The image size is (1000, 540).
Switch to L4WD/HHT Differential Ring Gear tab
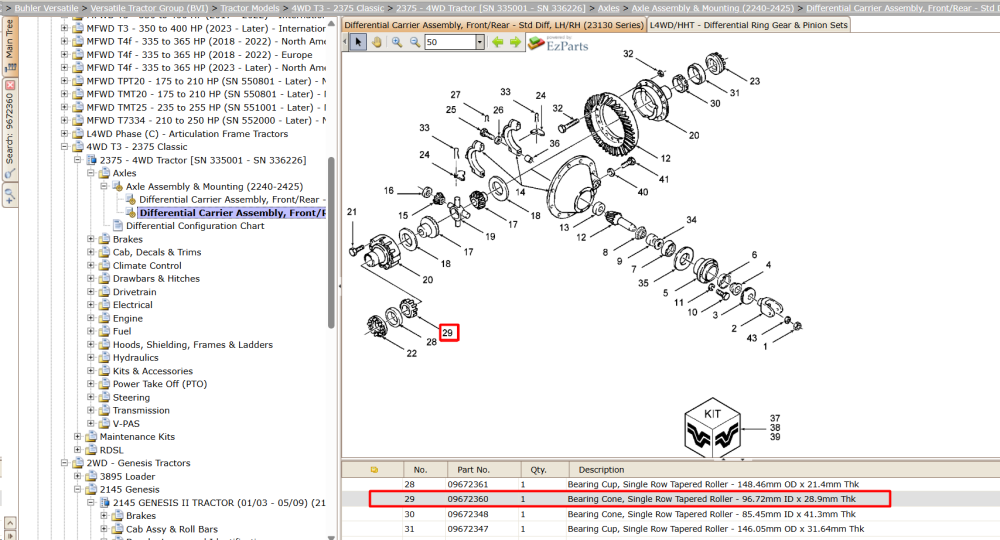749,25
